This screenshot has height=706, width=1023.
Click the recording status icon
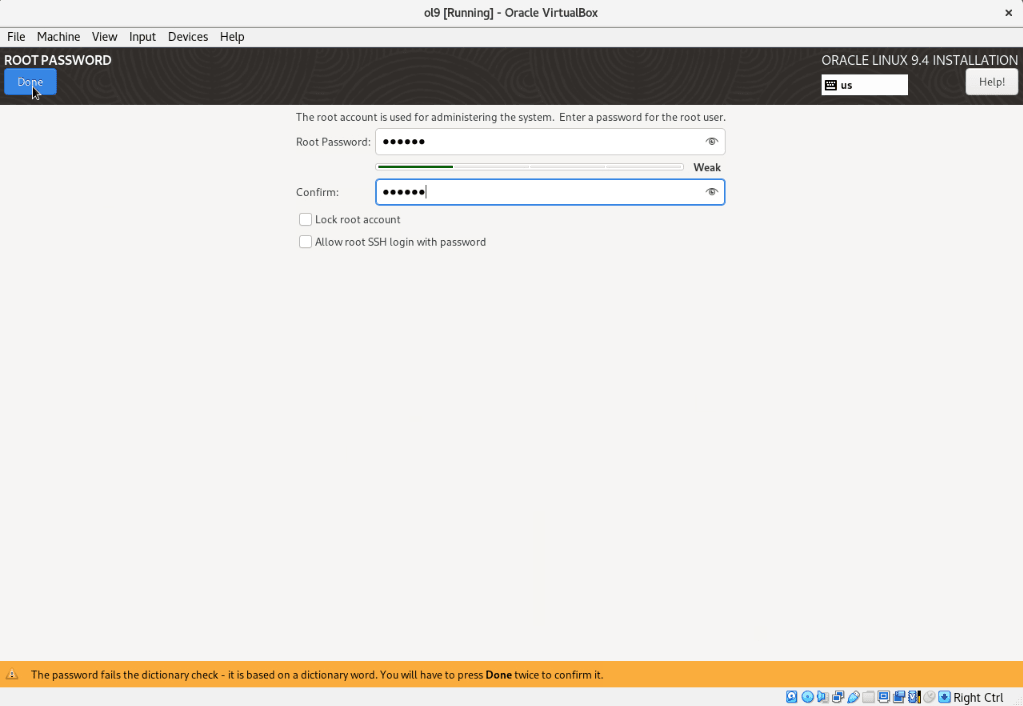[x=899, y=697]
